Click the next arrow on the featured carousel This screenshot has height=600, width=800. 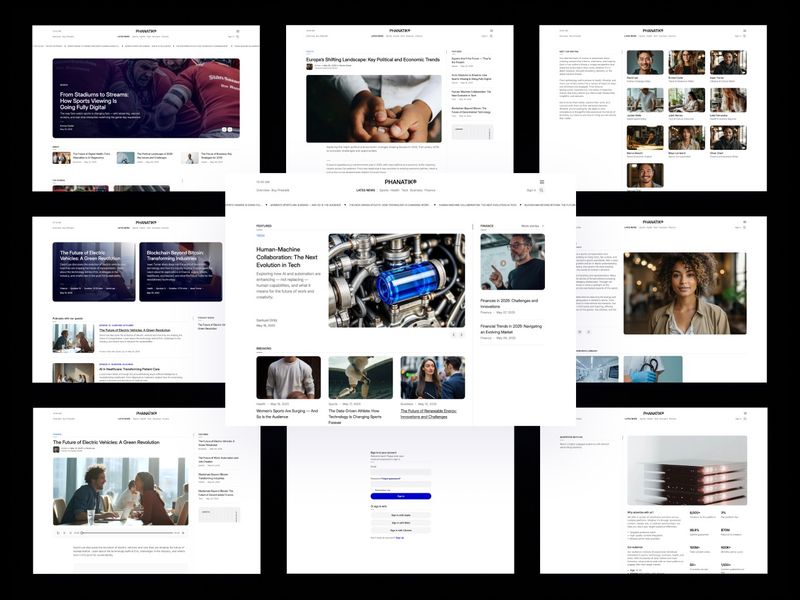coord(461,334)
